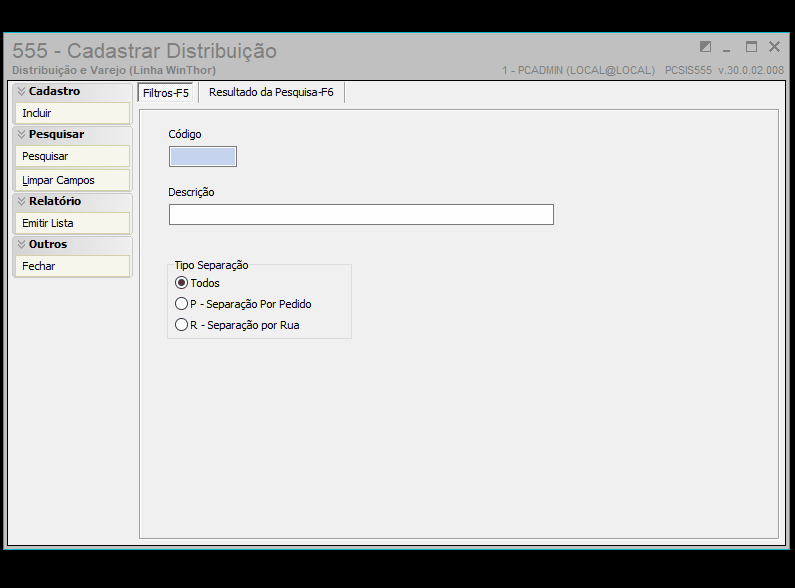Click the window theme toggle icon

point(705,47)
